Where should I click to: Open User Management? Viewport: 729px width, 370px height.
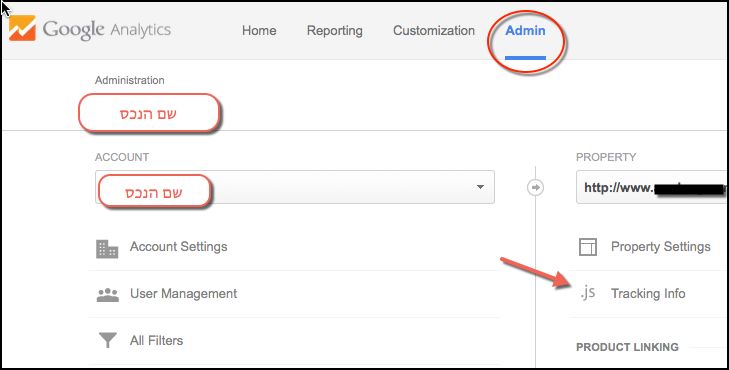click(183, 294)
